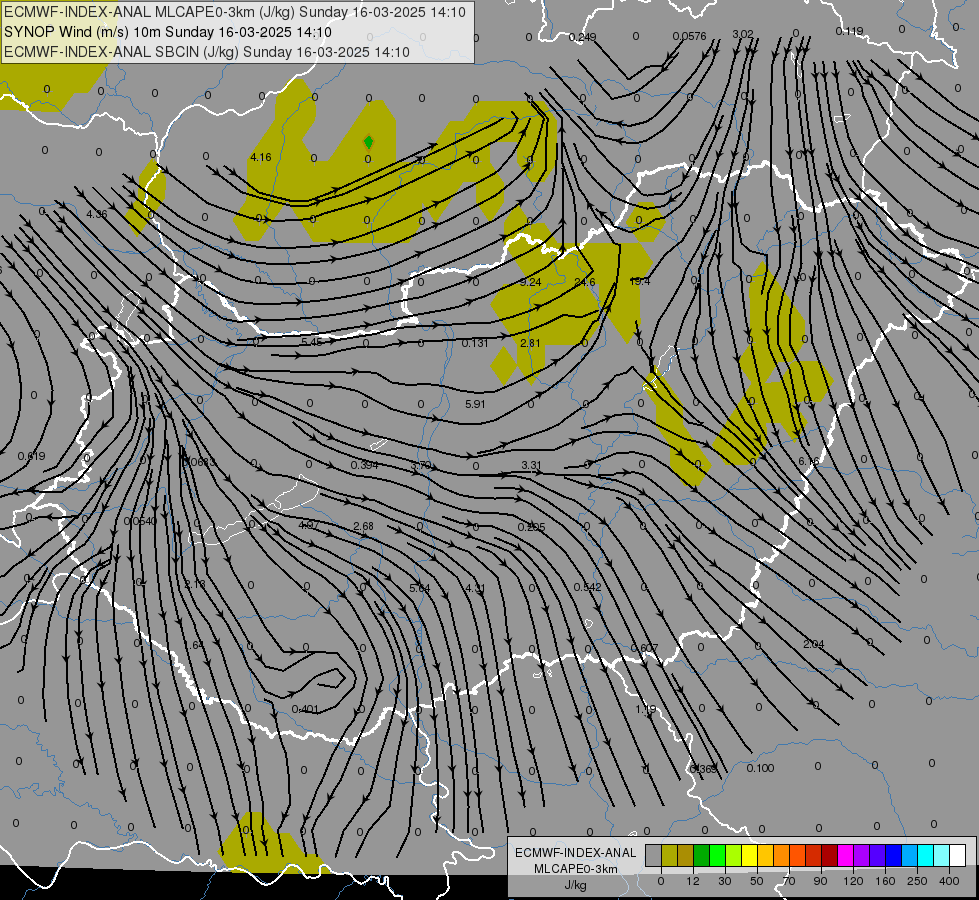Click the map value 5.45

pos(312,342)
